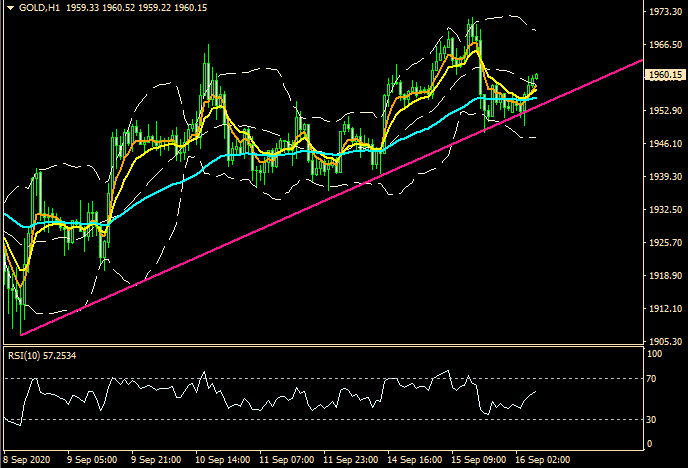The width and height of the screenshot is (688, 468).
Task: Click the RSI(10) 57.2534 indicator label
Action: [x=44, y=354]
